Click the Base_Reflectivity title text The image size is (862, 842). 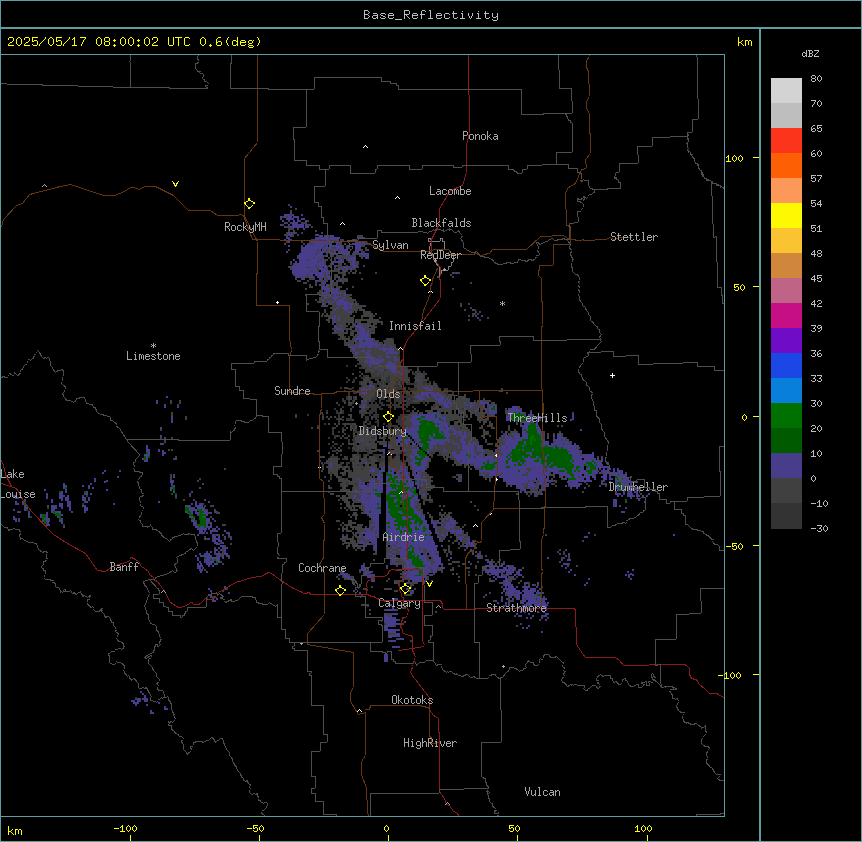pyautogui.click(x=431, y=15)
